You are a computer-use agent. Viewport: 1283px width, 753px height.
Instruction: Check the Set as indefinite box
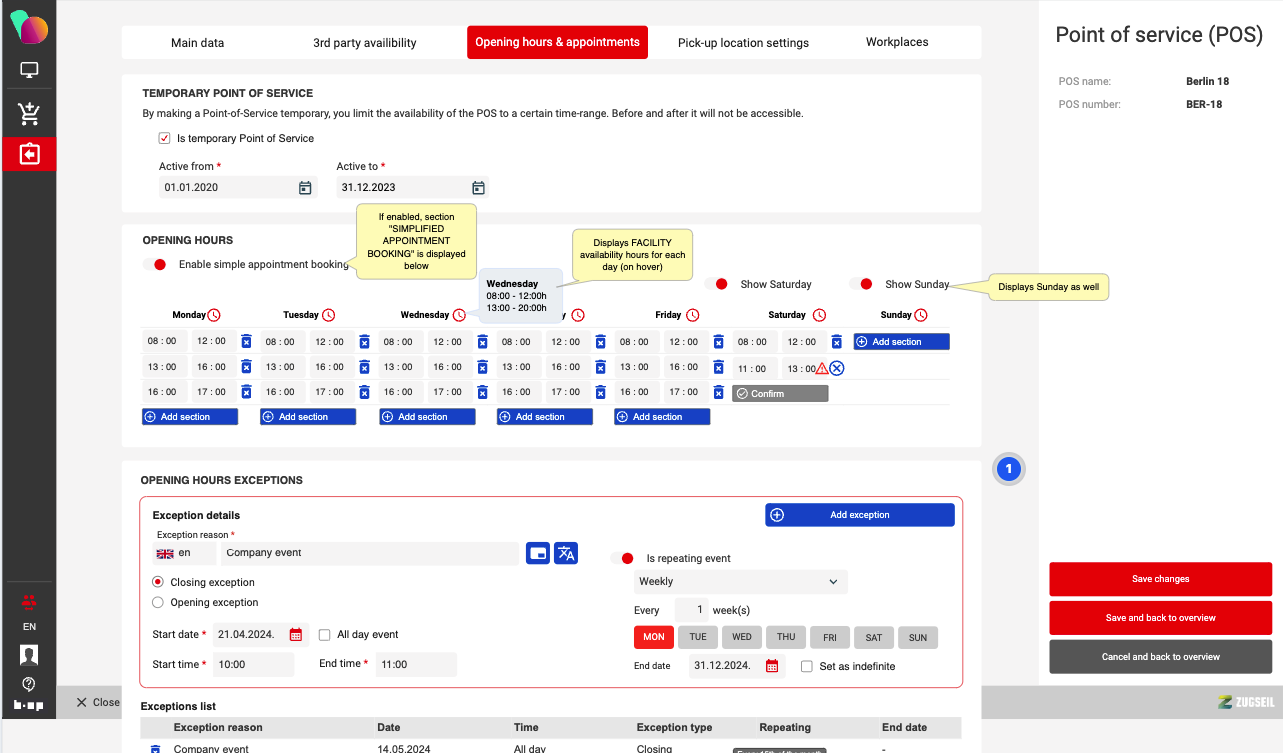tap(807, 666)
